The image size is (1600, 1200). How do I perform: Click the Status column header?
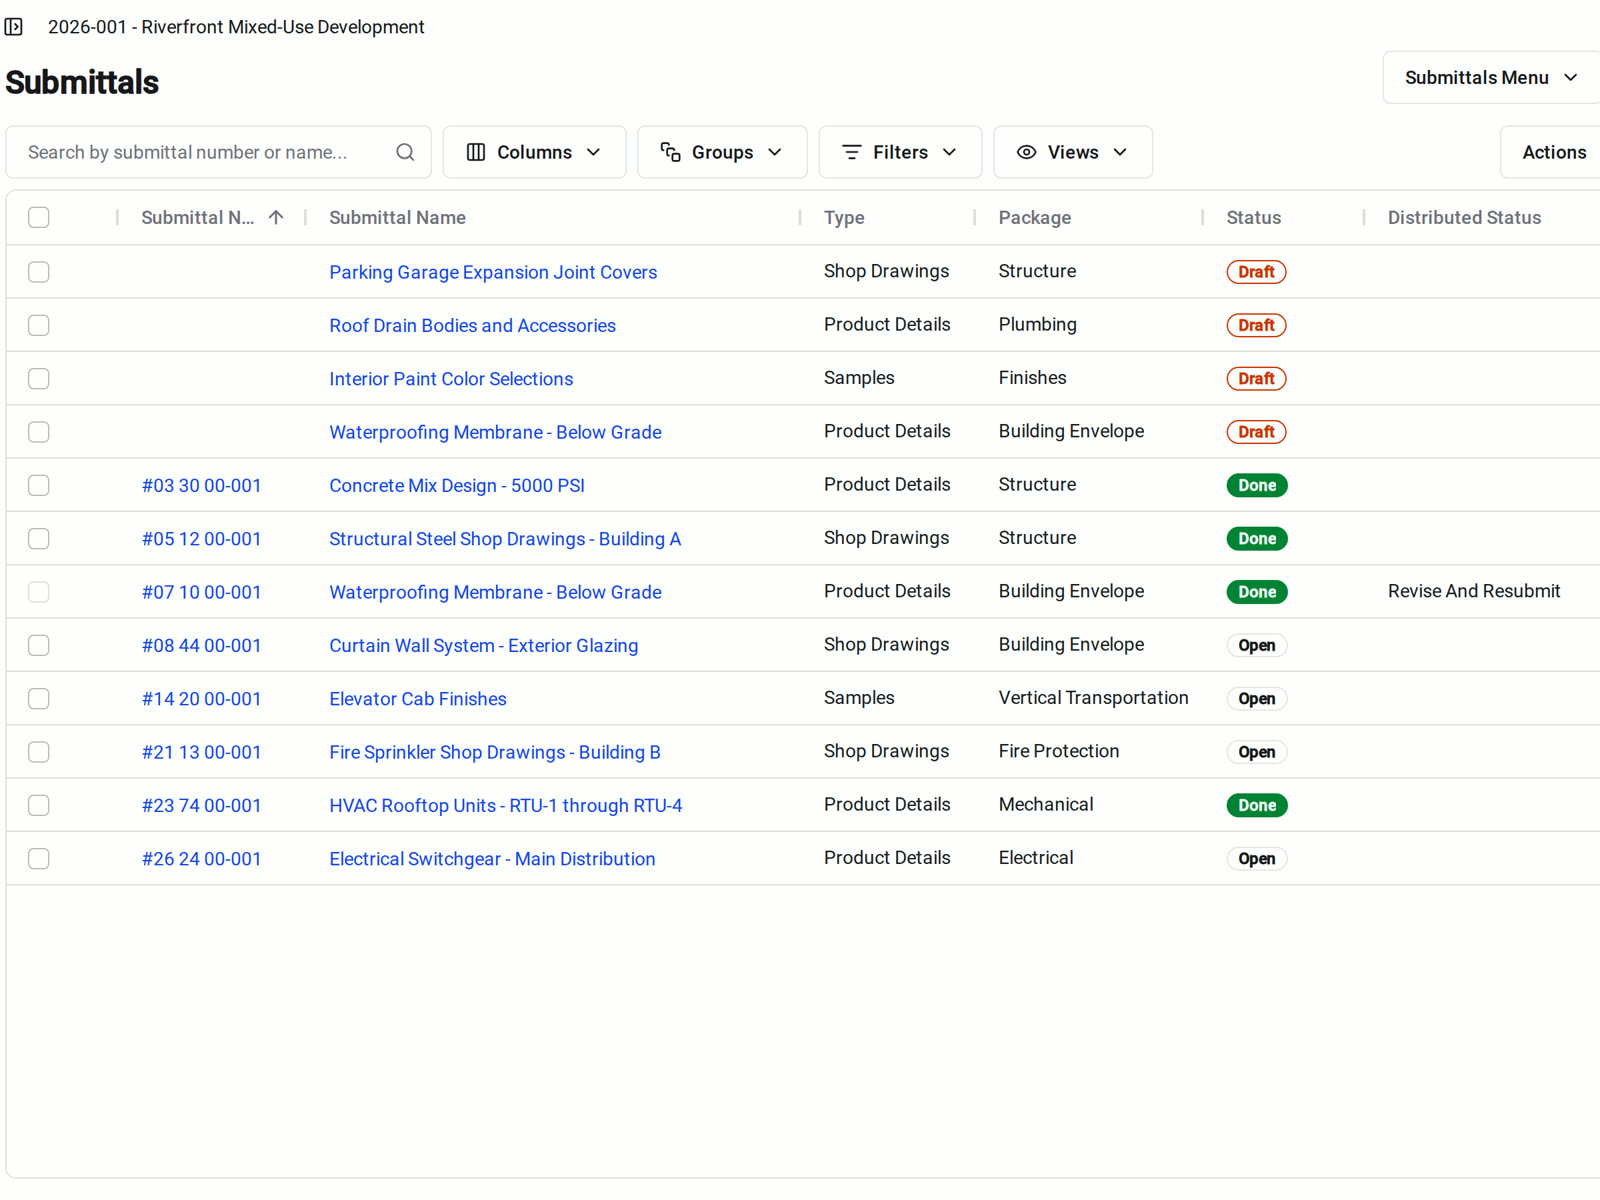coord(1253,217)
